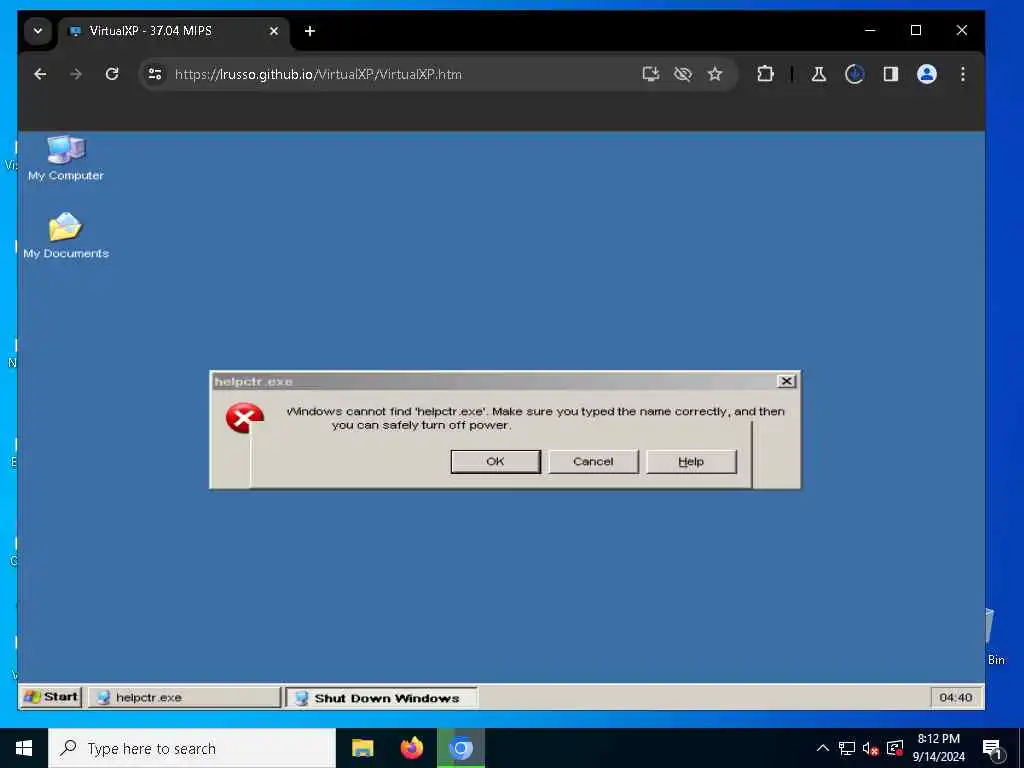Open Windows clock showing 8:12 PM
This screenshot has height=768, width=1024.
coord(938,748)
